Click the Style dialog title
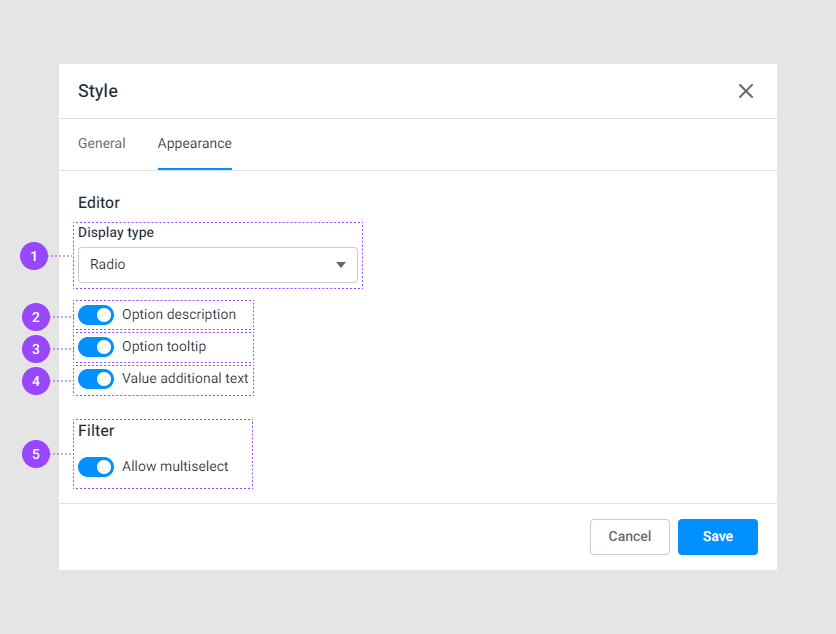Viewport: 836px width, 634px height. tap(97, 90)
